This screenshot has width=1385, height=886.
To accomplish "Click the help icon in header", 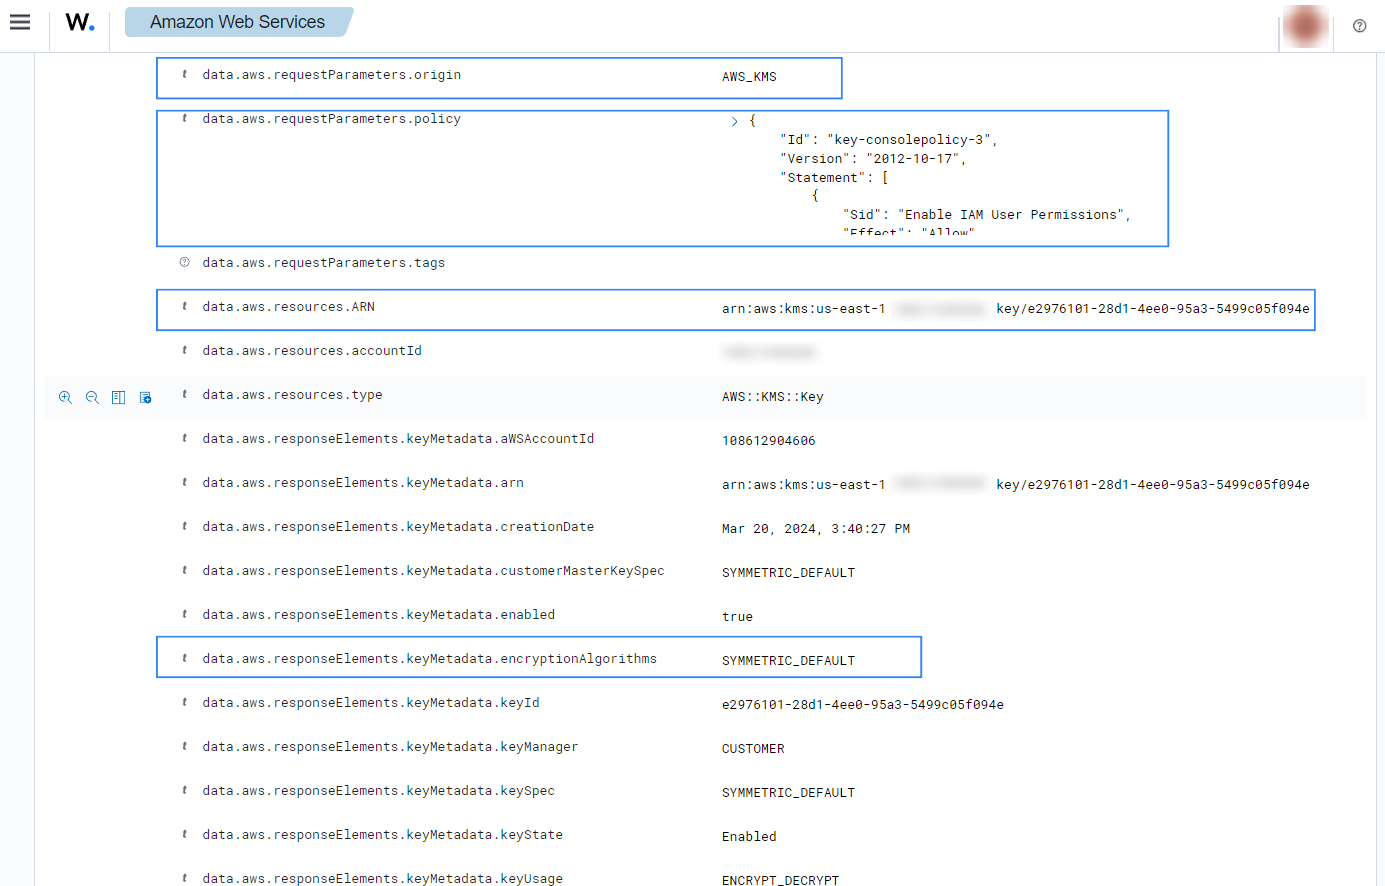I will click(x=1359, y=26).
